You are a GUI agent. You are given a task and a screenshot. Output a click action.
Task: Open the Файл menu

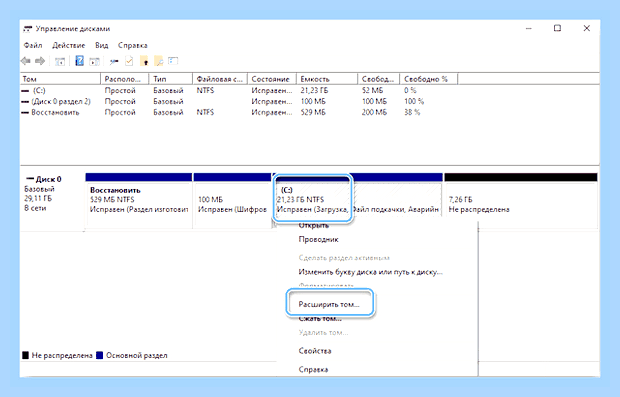[x=33, y=45]
